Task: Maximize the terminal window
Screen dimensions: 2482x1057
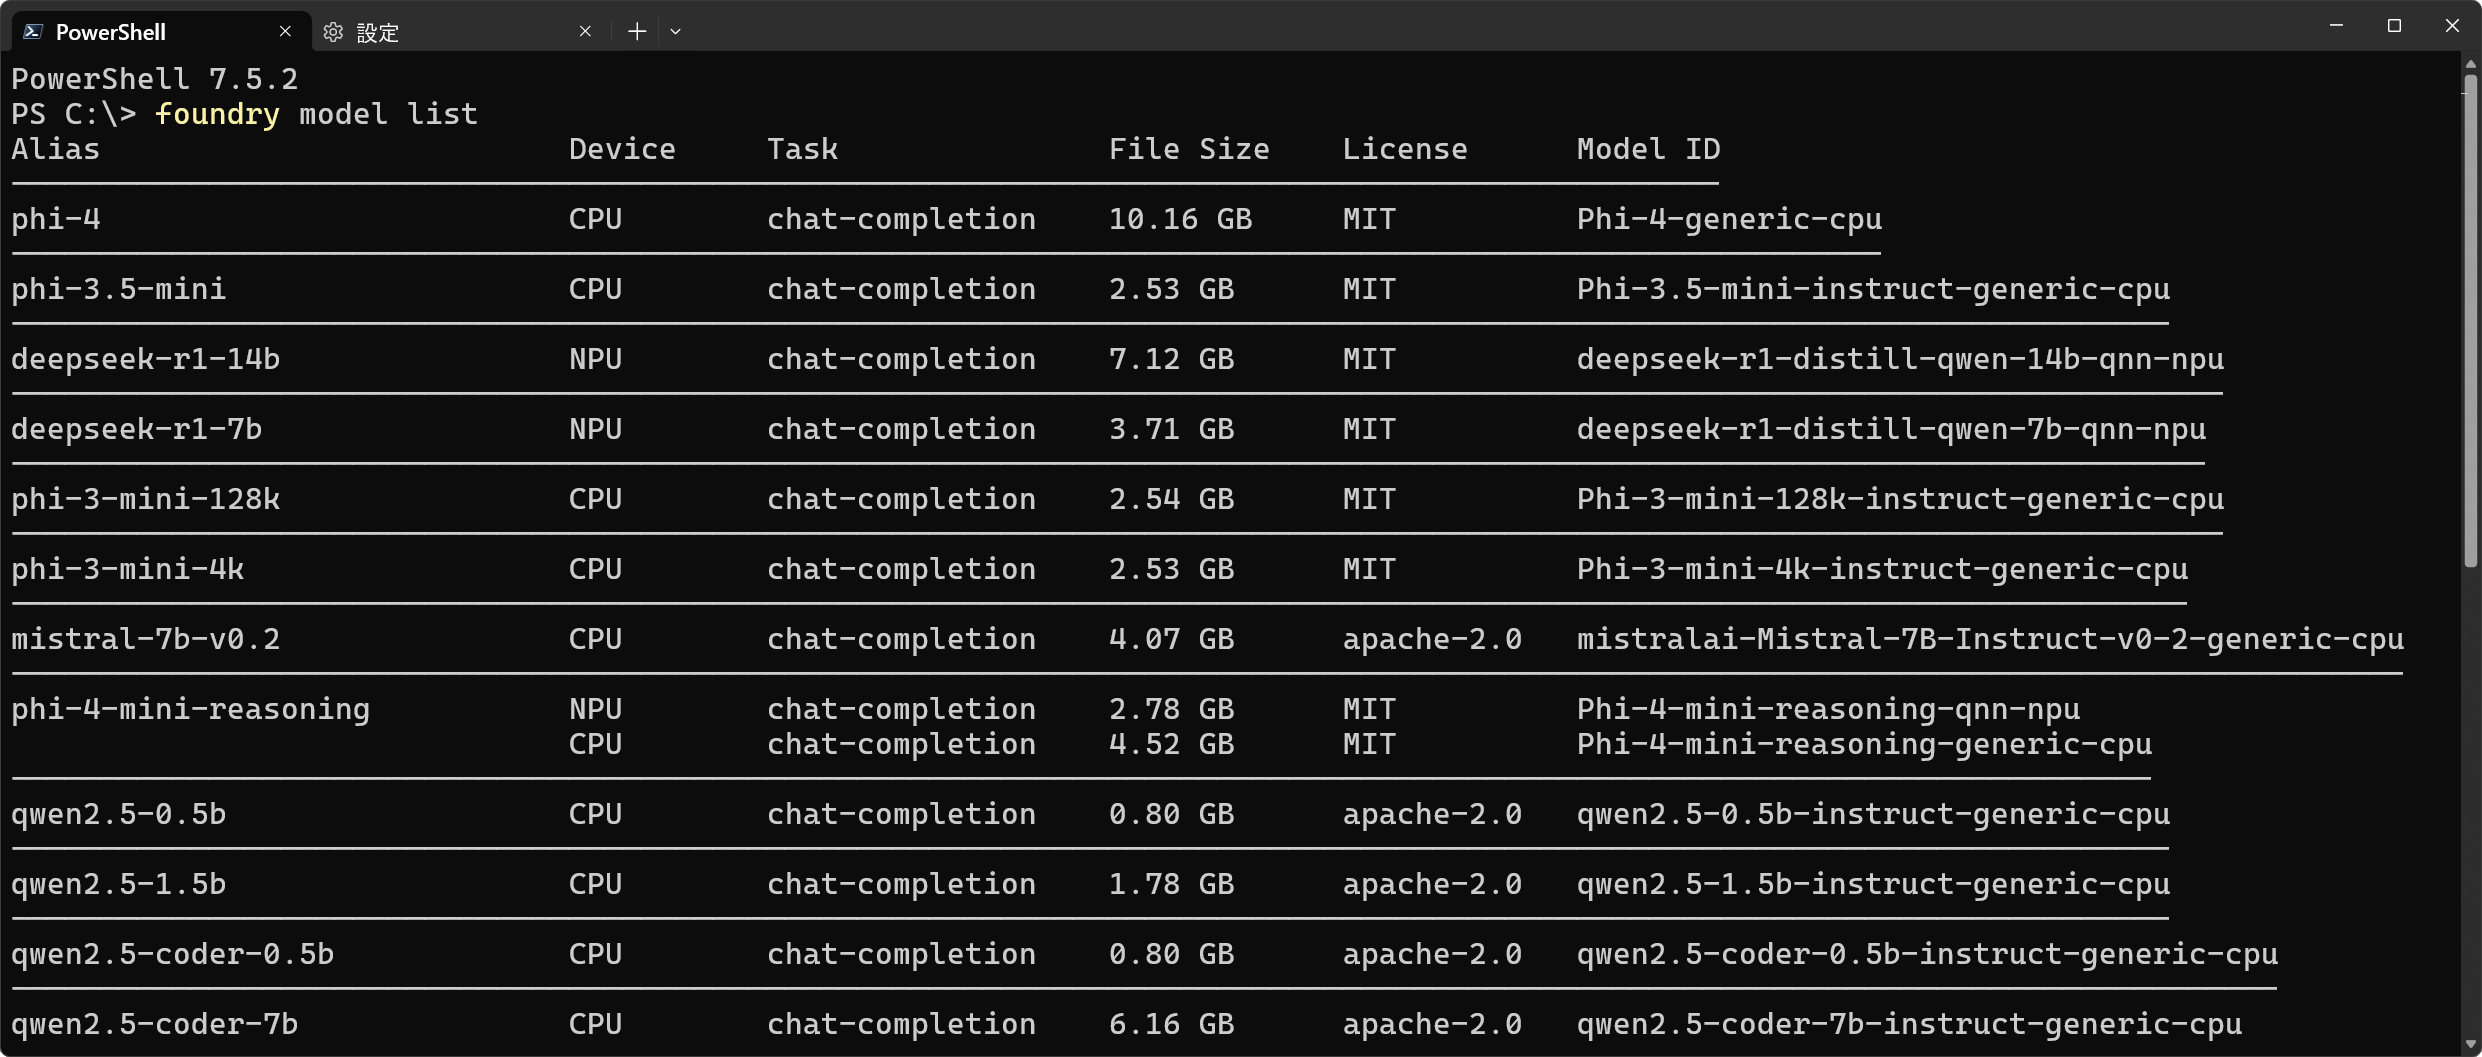Action: (x=2394, y=26)
